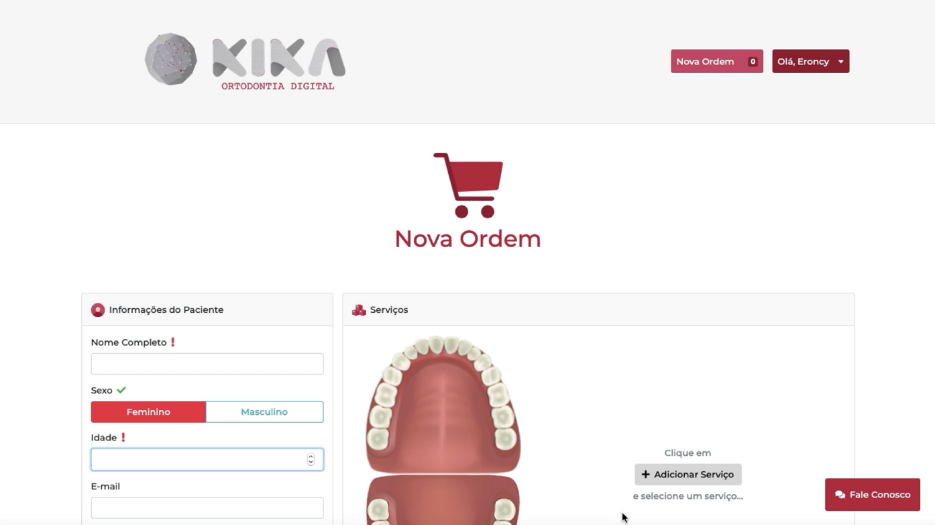This screenshot has width=935, height=525.
Task: Click the KIKA globe logo icon
Action: [x=171, y=59]
